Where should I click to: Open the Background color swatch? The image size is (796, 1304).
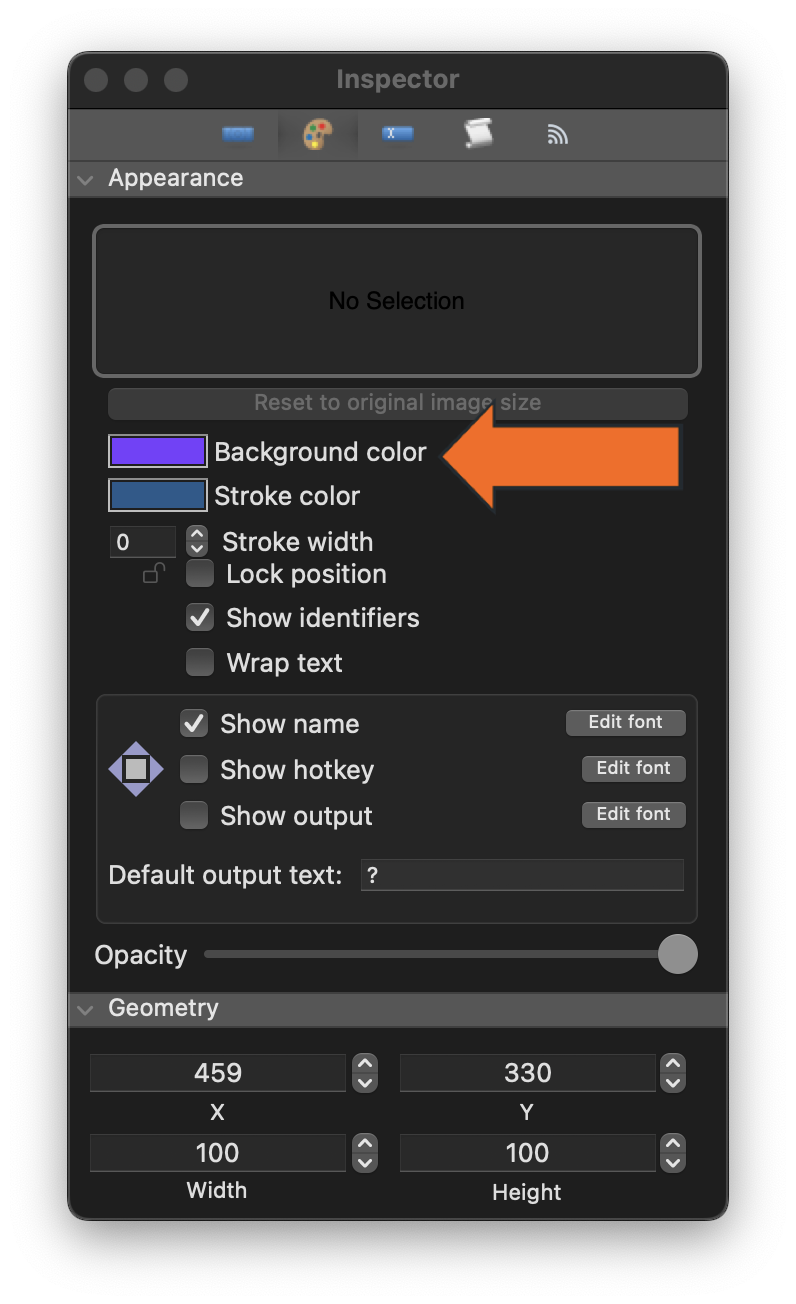(157, 451)
